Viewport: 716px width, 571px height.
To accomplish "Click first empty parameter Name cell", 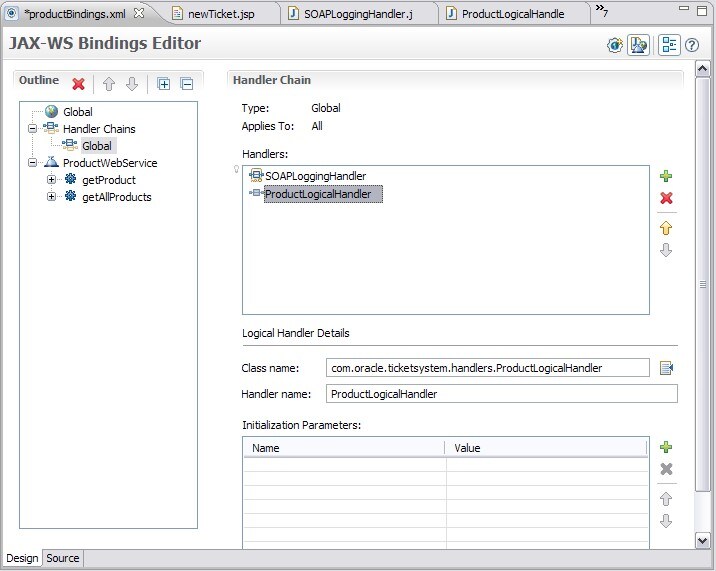I will point(344,465).
